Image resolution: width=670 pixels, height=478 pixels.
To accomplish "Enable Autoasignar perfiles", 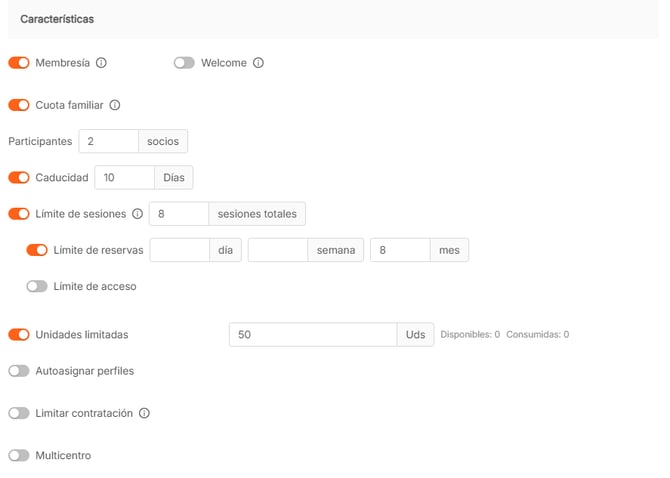I will [19, 371].
